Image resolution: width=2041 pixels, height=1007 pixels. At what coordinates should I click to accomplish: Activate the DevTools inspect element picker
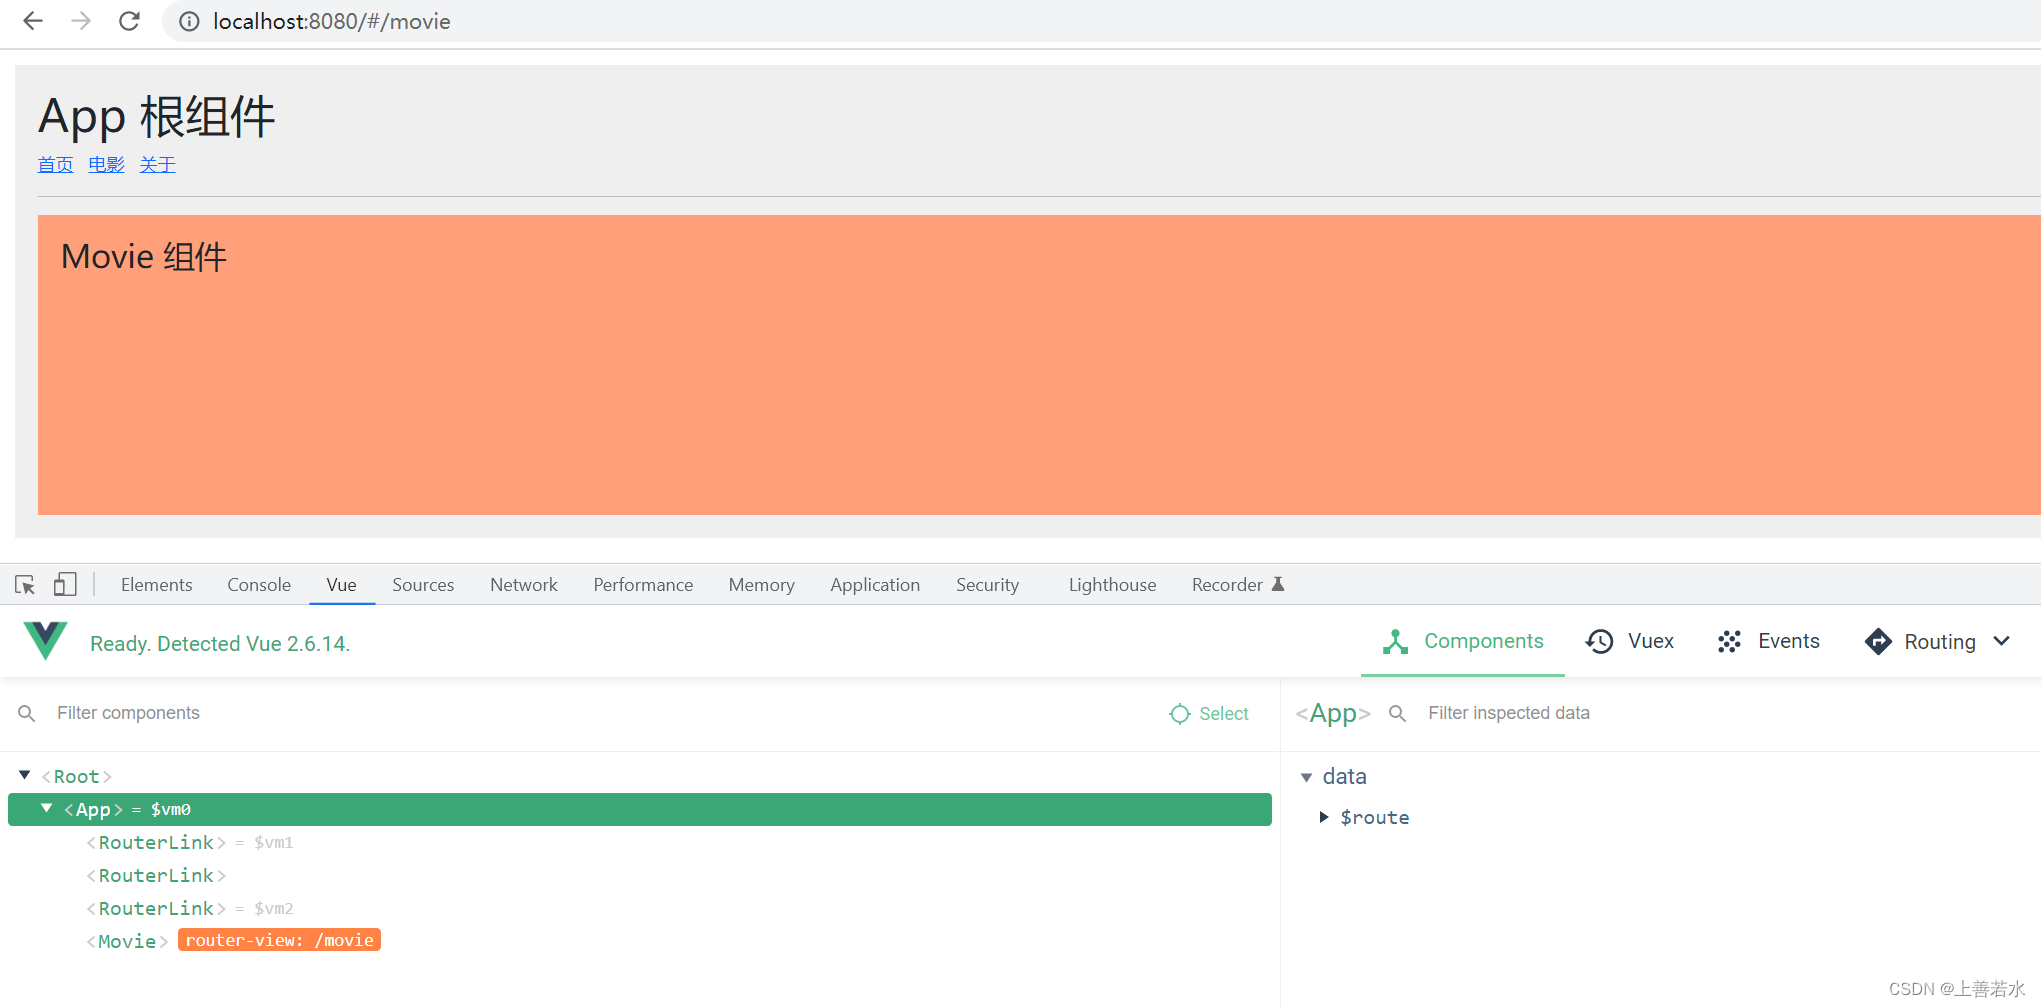pos(25,584)
